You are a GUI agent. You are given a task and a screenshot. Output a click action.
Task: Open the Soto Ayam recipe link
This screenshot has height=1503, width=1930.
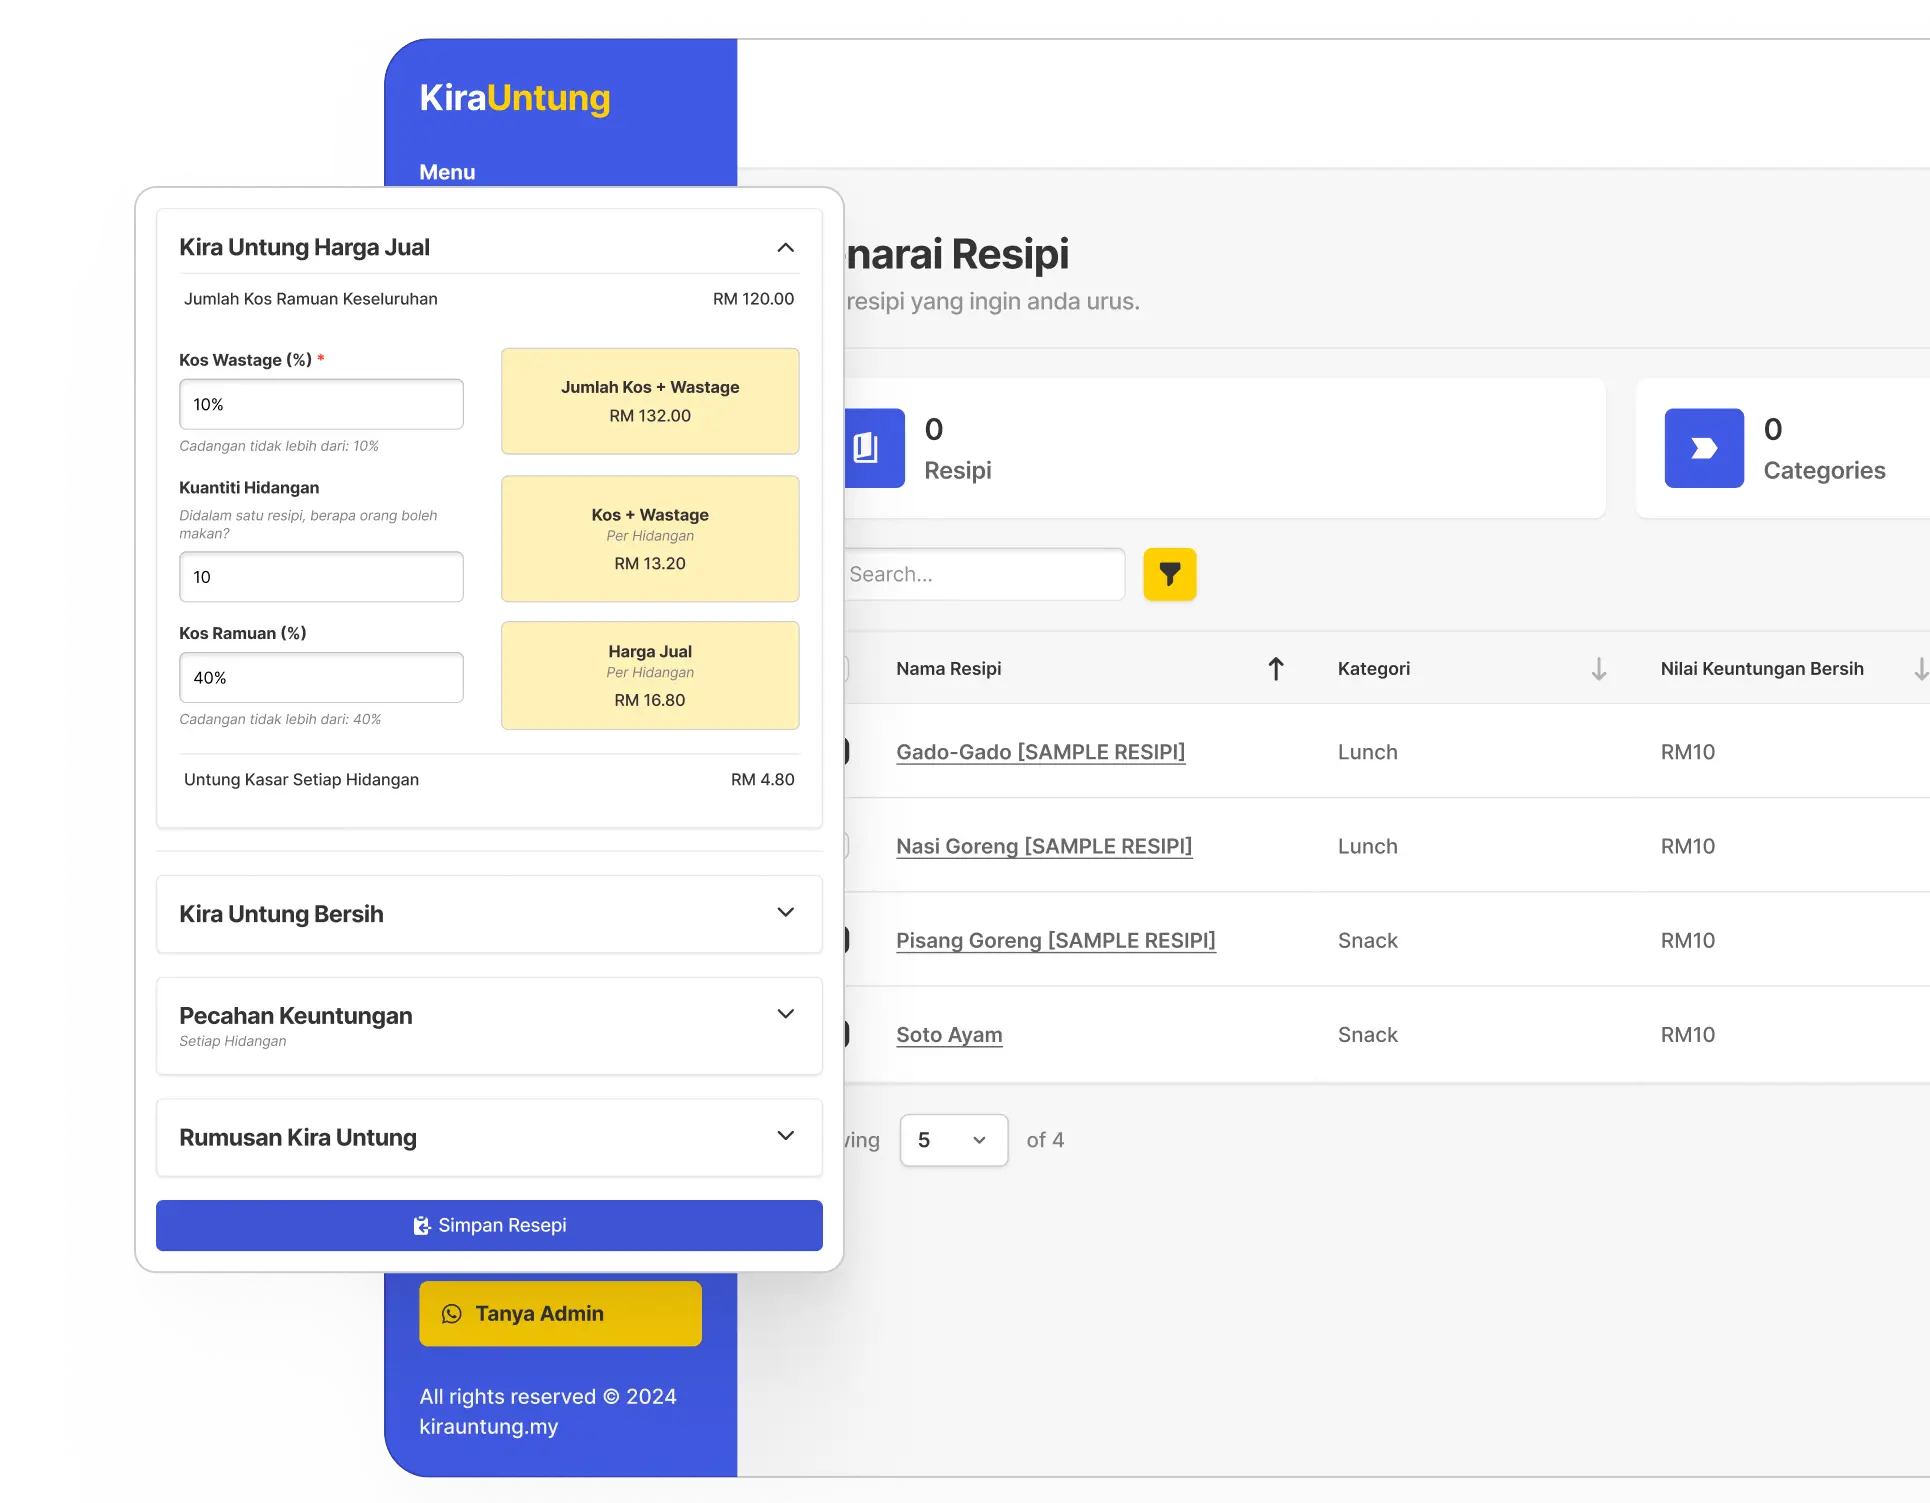pos(949,1035)
